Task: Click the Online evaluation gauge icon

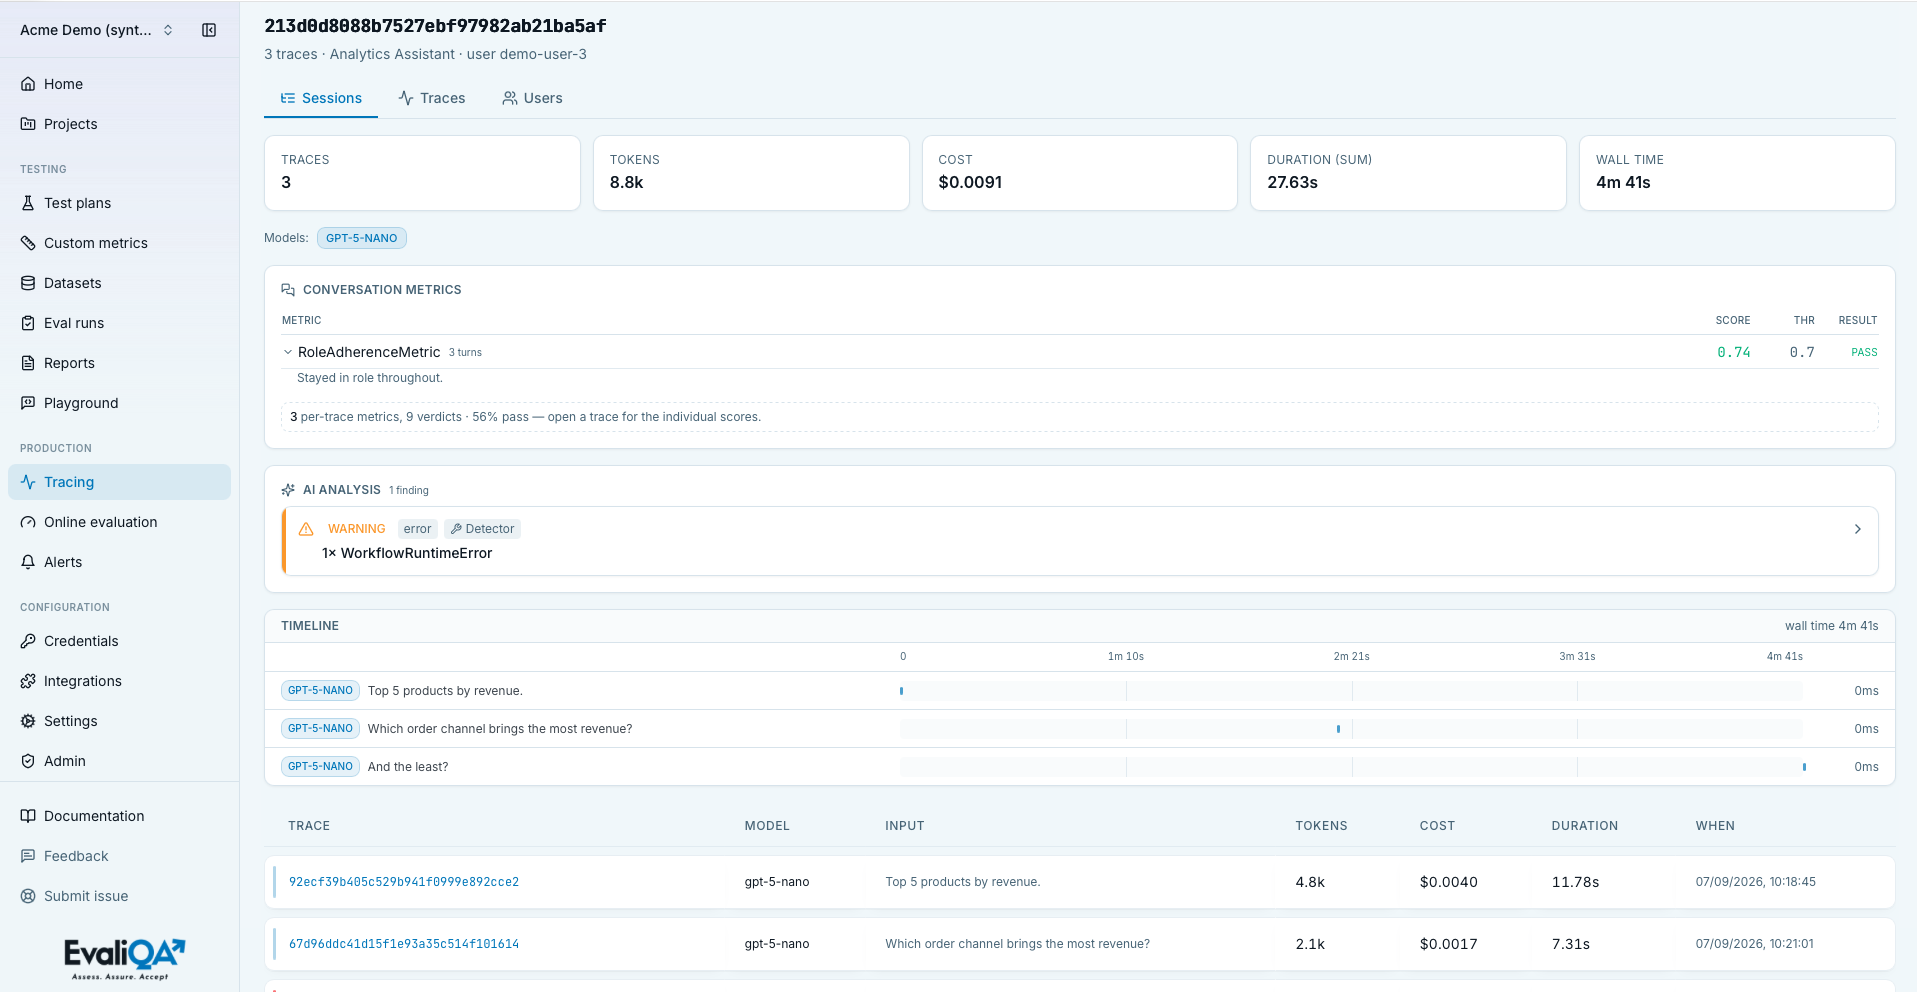Action: click(x=28, y=522)
